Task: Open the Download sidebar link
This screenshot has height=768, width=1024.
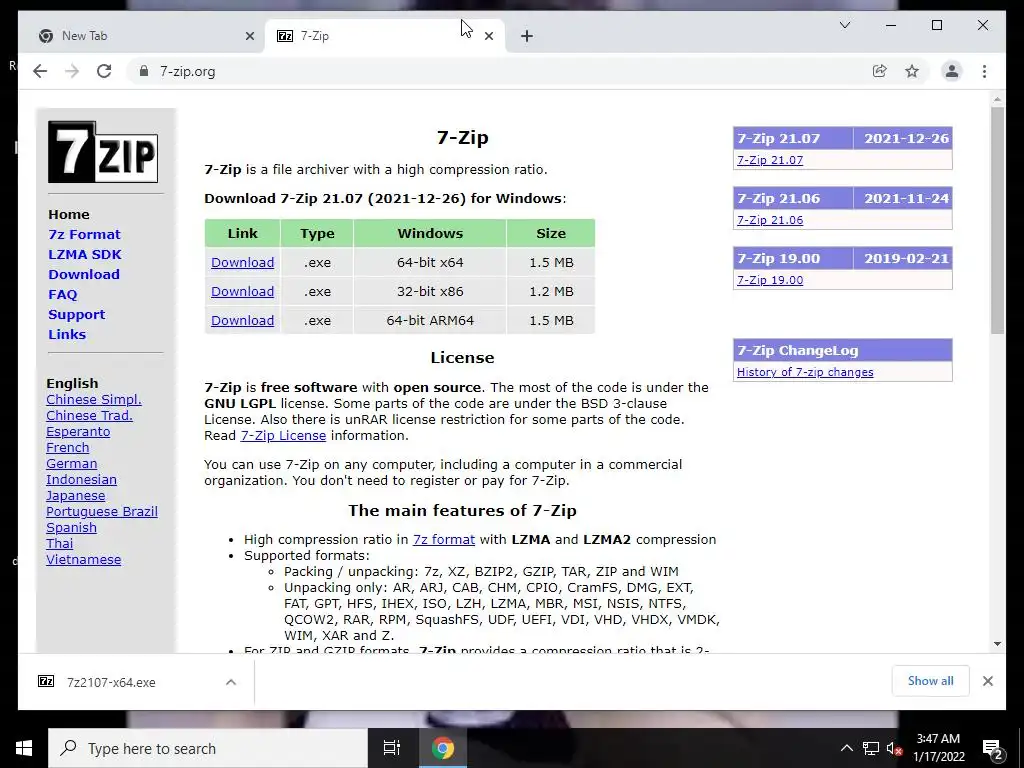Action: [84, 274]
